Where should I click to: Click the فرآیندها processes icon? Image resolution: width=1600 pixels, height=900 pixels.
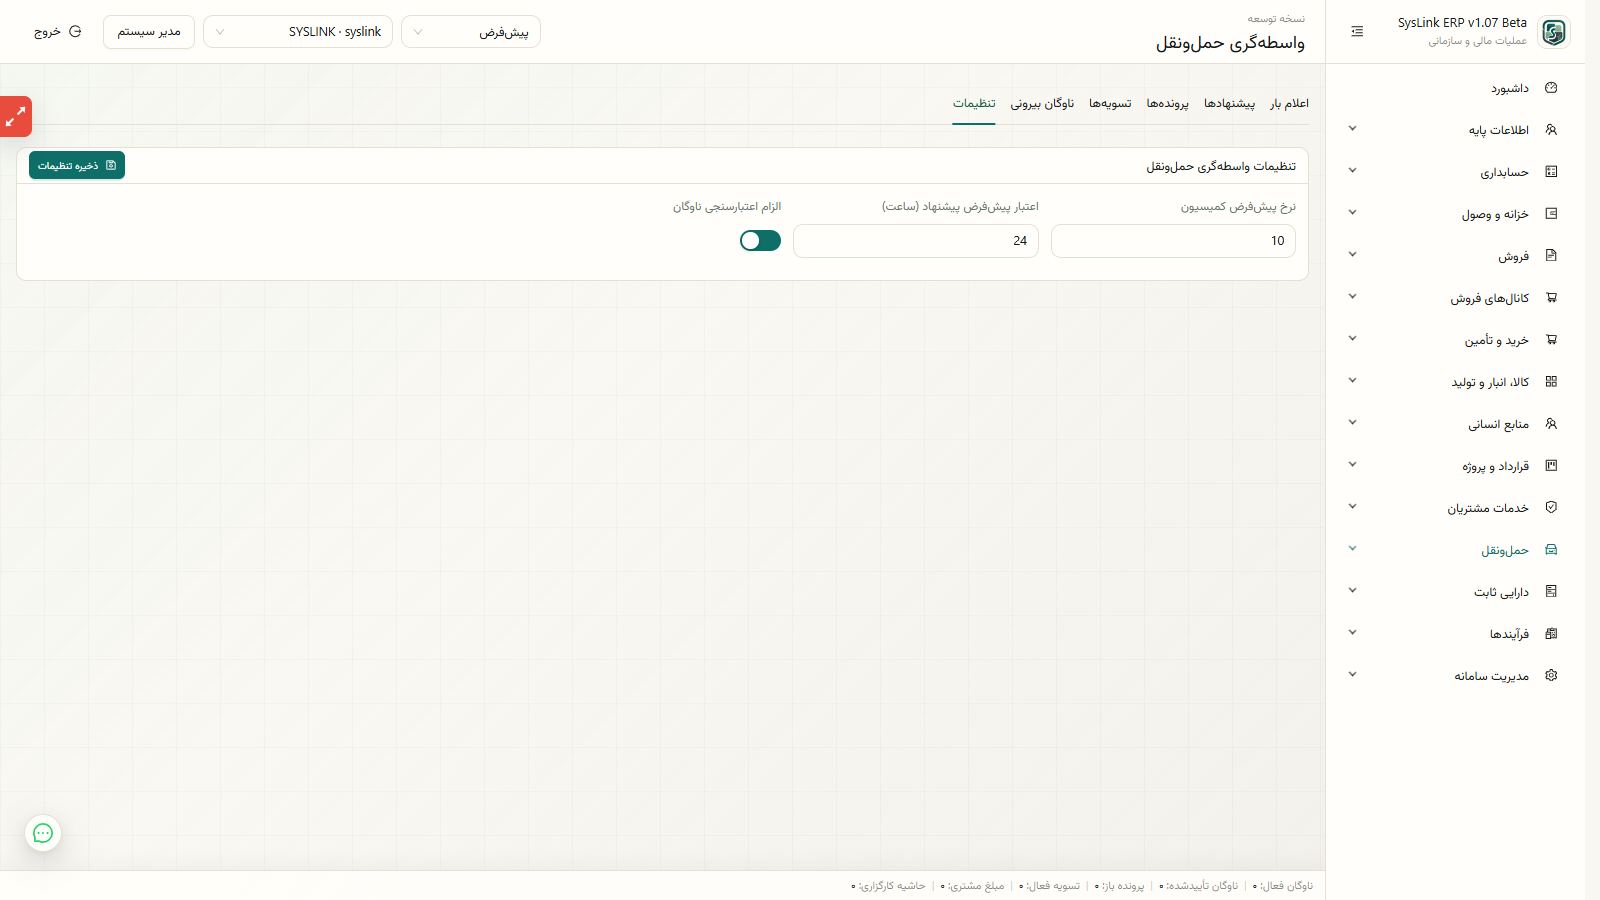1551,634
